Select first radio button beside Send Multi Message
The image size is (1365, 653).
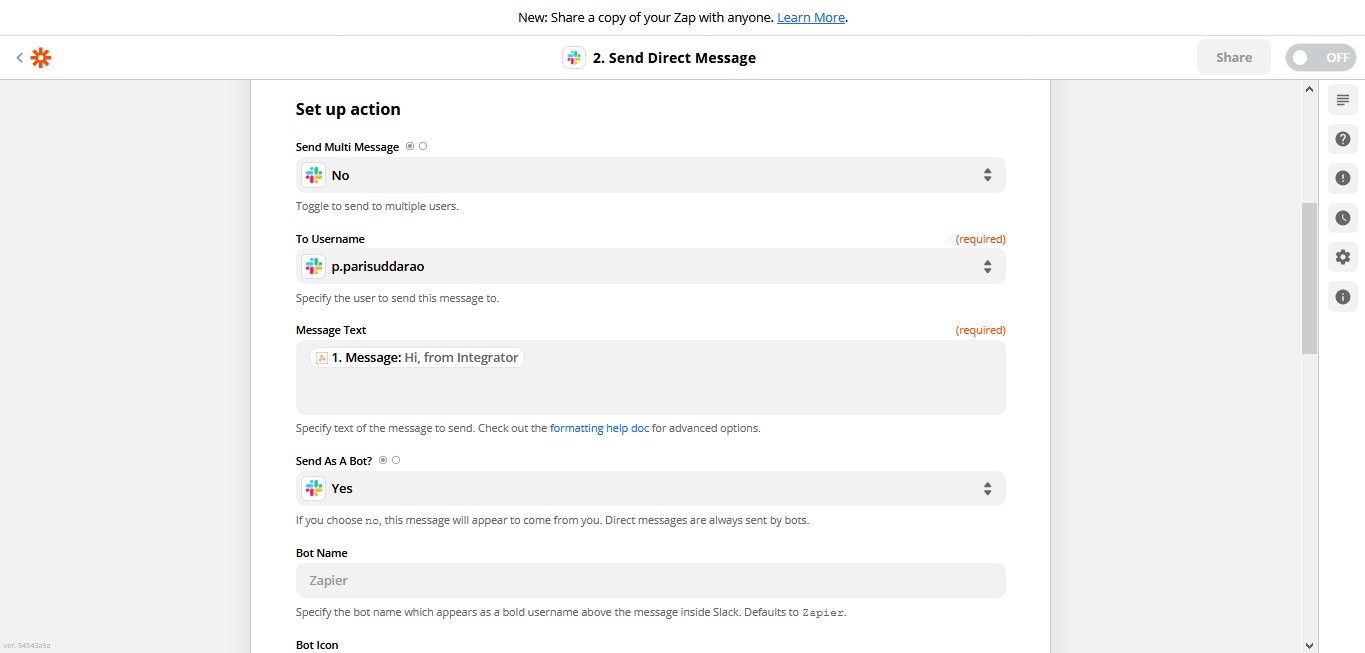coord(410,147)
